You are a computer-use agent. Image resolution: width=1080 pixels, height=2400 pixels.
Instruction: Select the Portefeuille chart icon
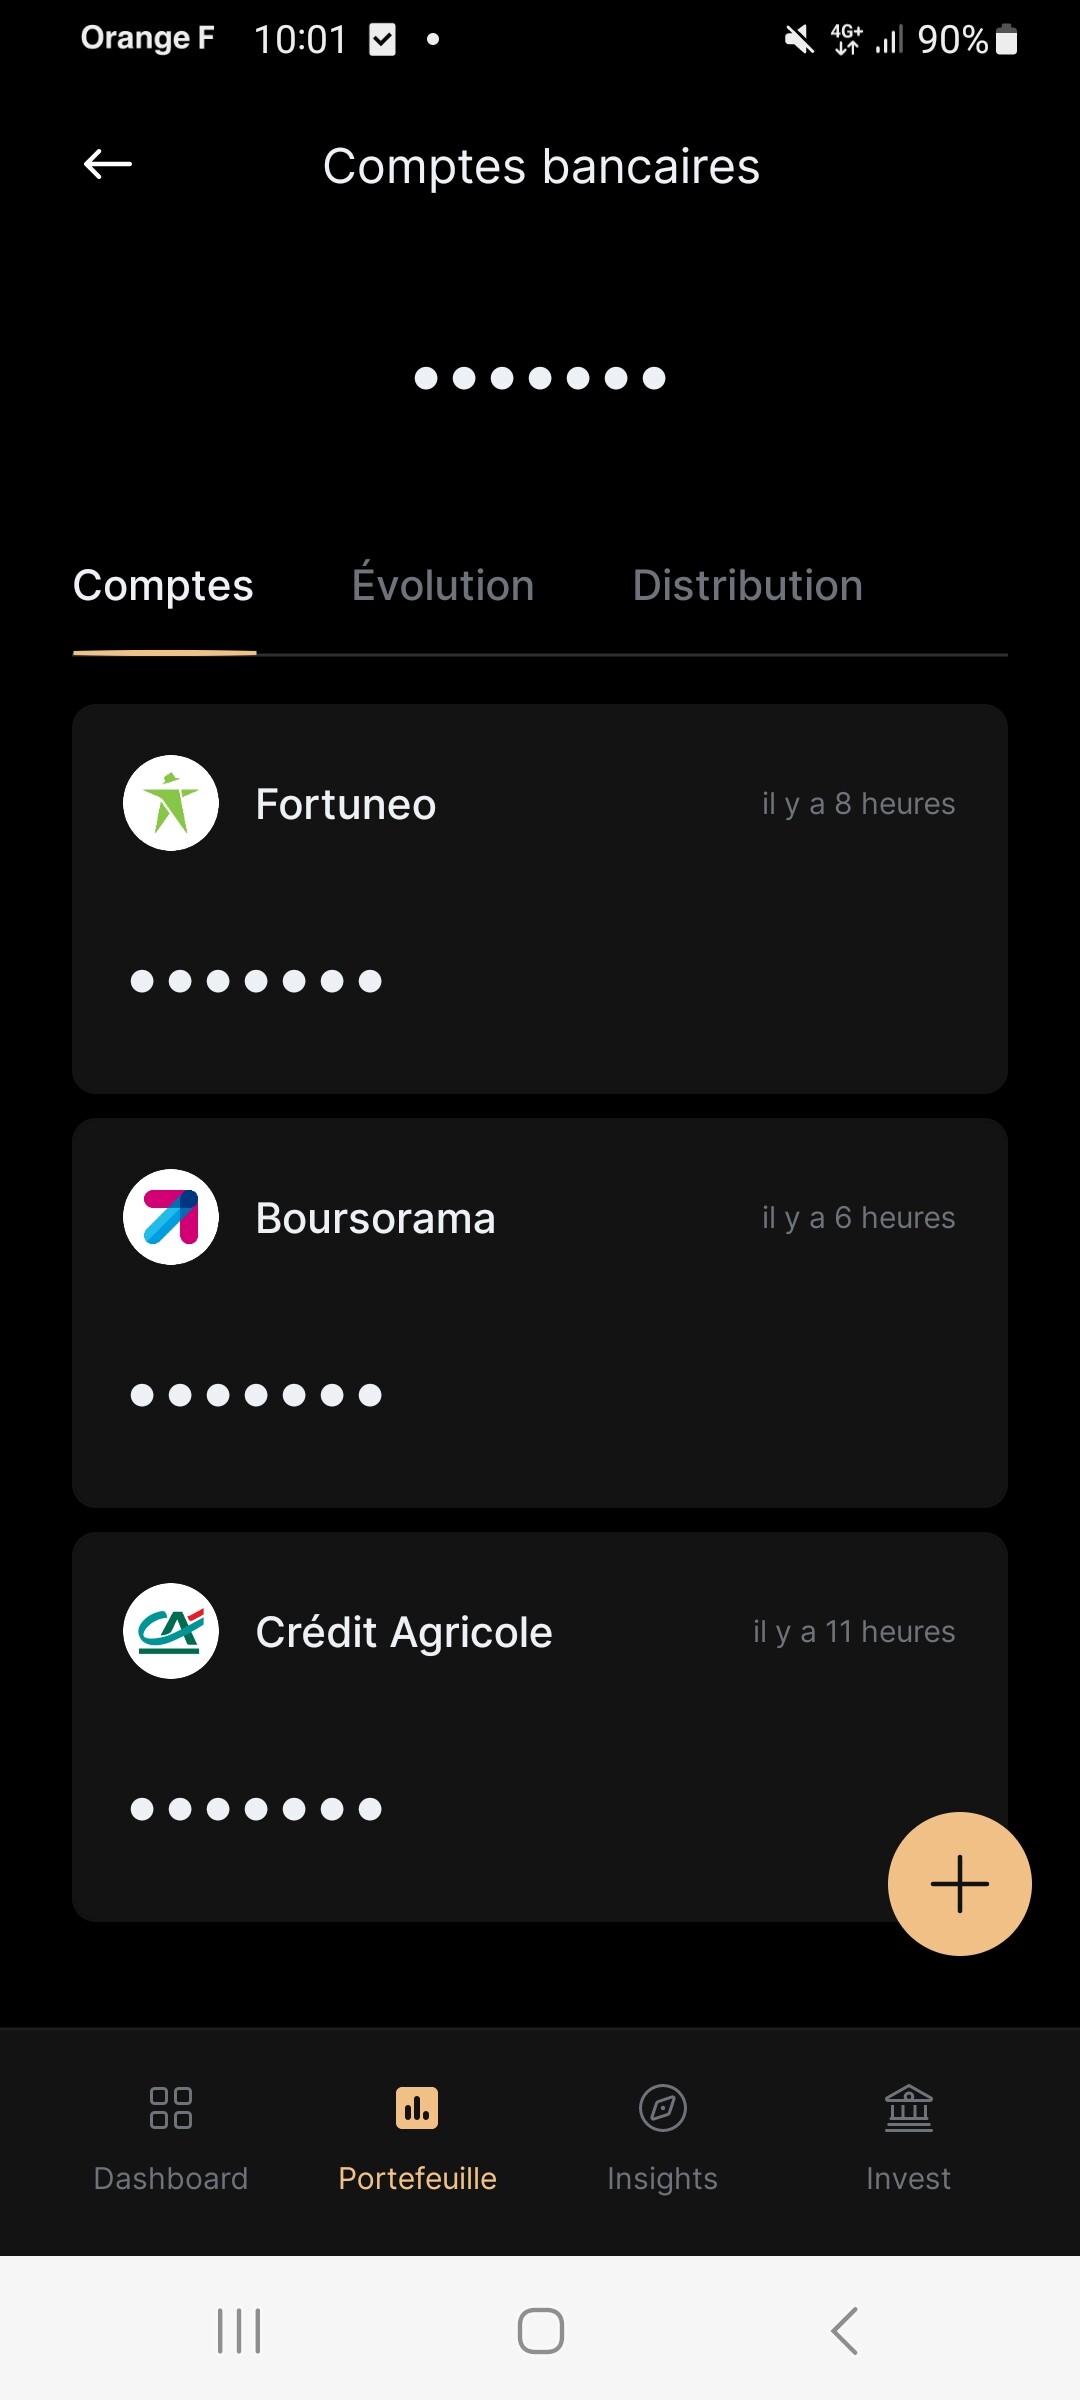click(x=417, y=2108)
